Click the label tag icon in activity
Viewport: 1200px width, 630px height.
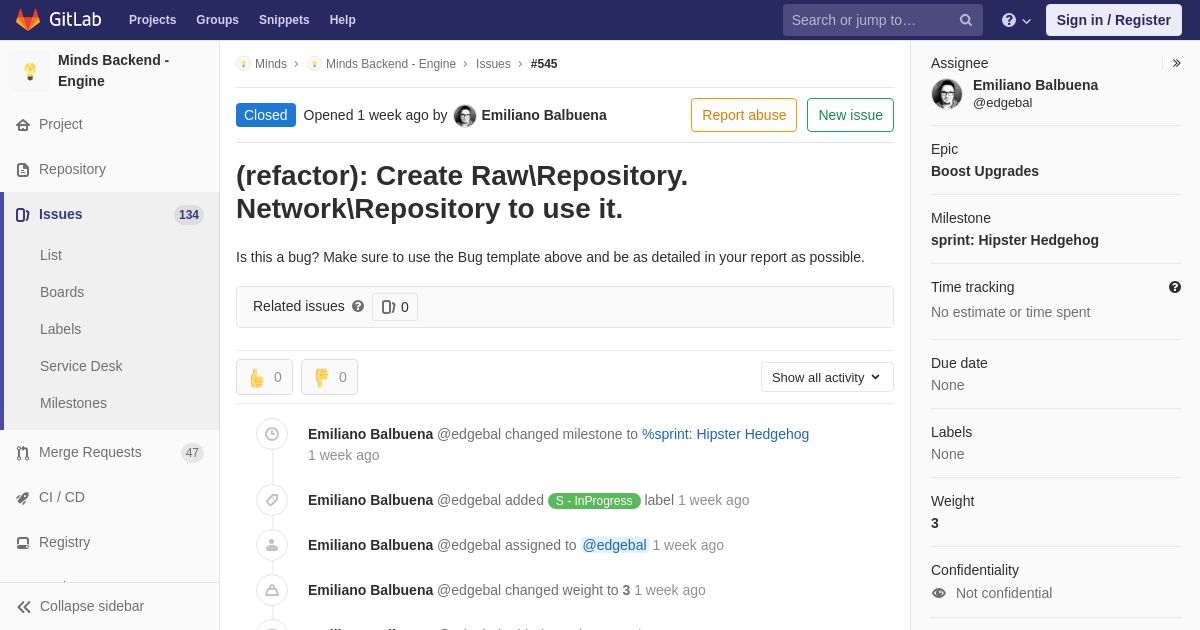point(272,500)
